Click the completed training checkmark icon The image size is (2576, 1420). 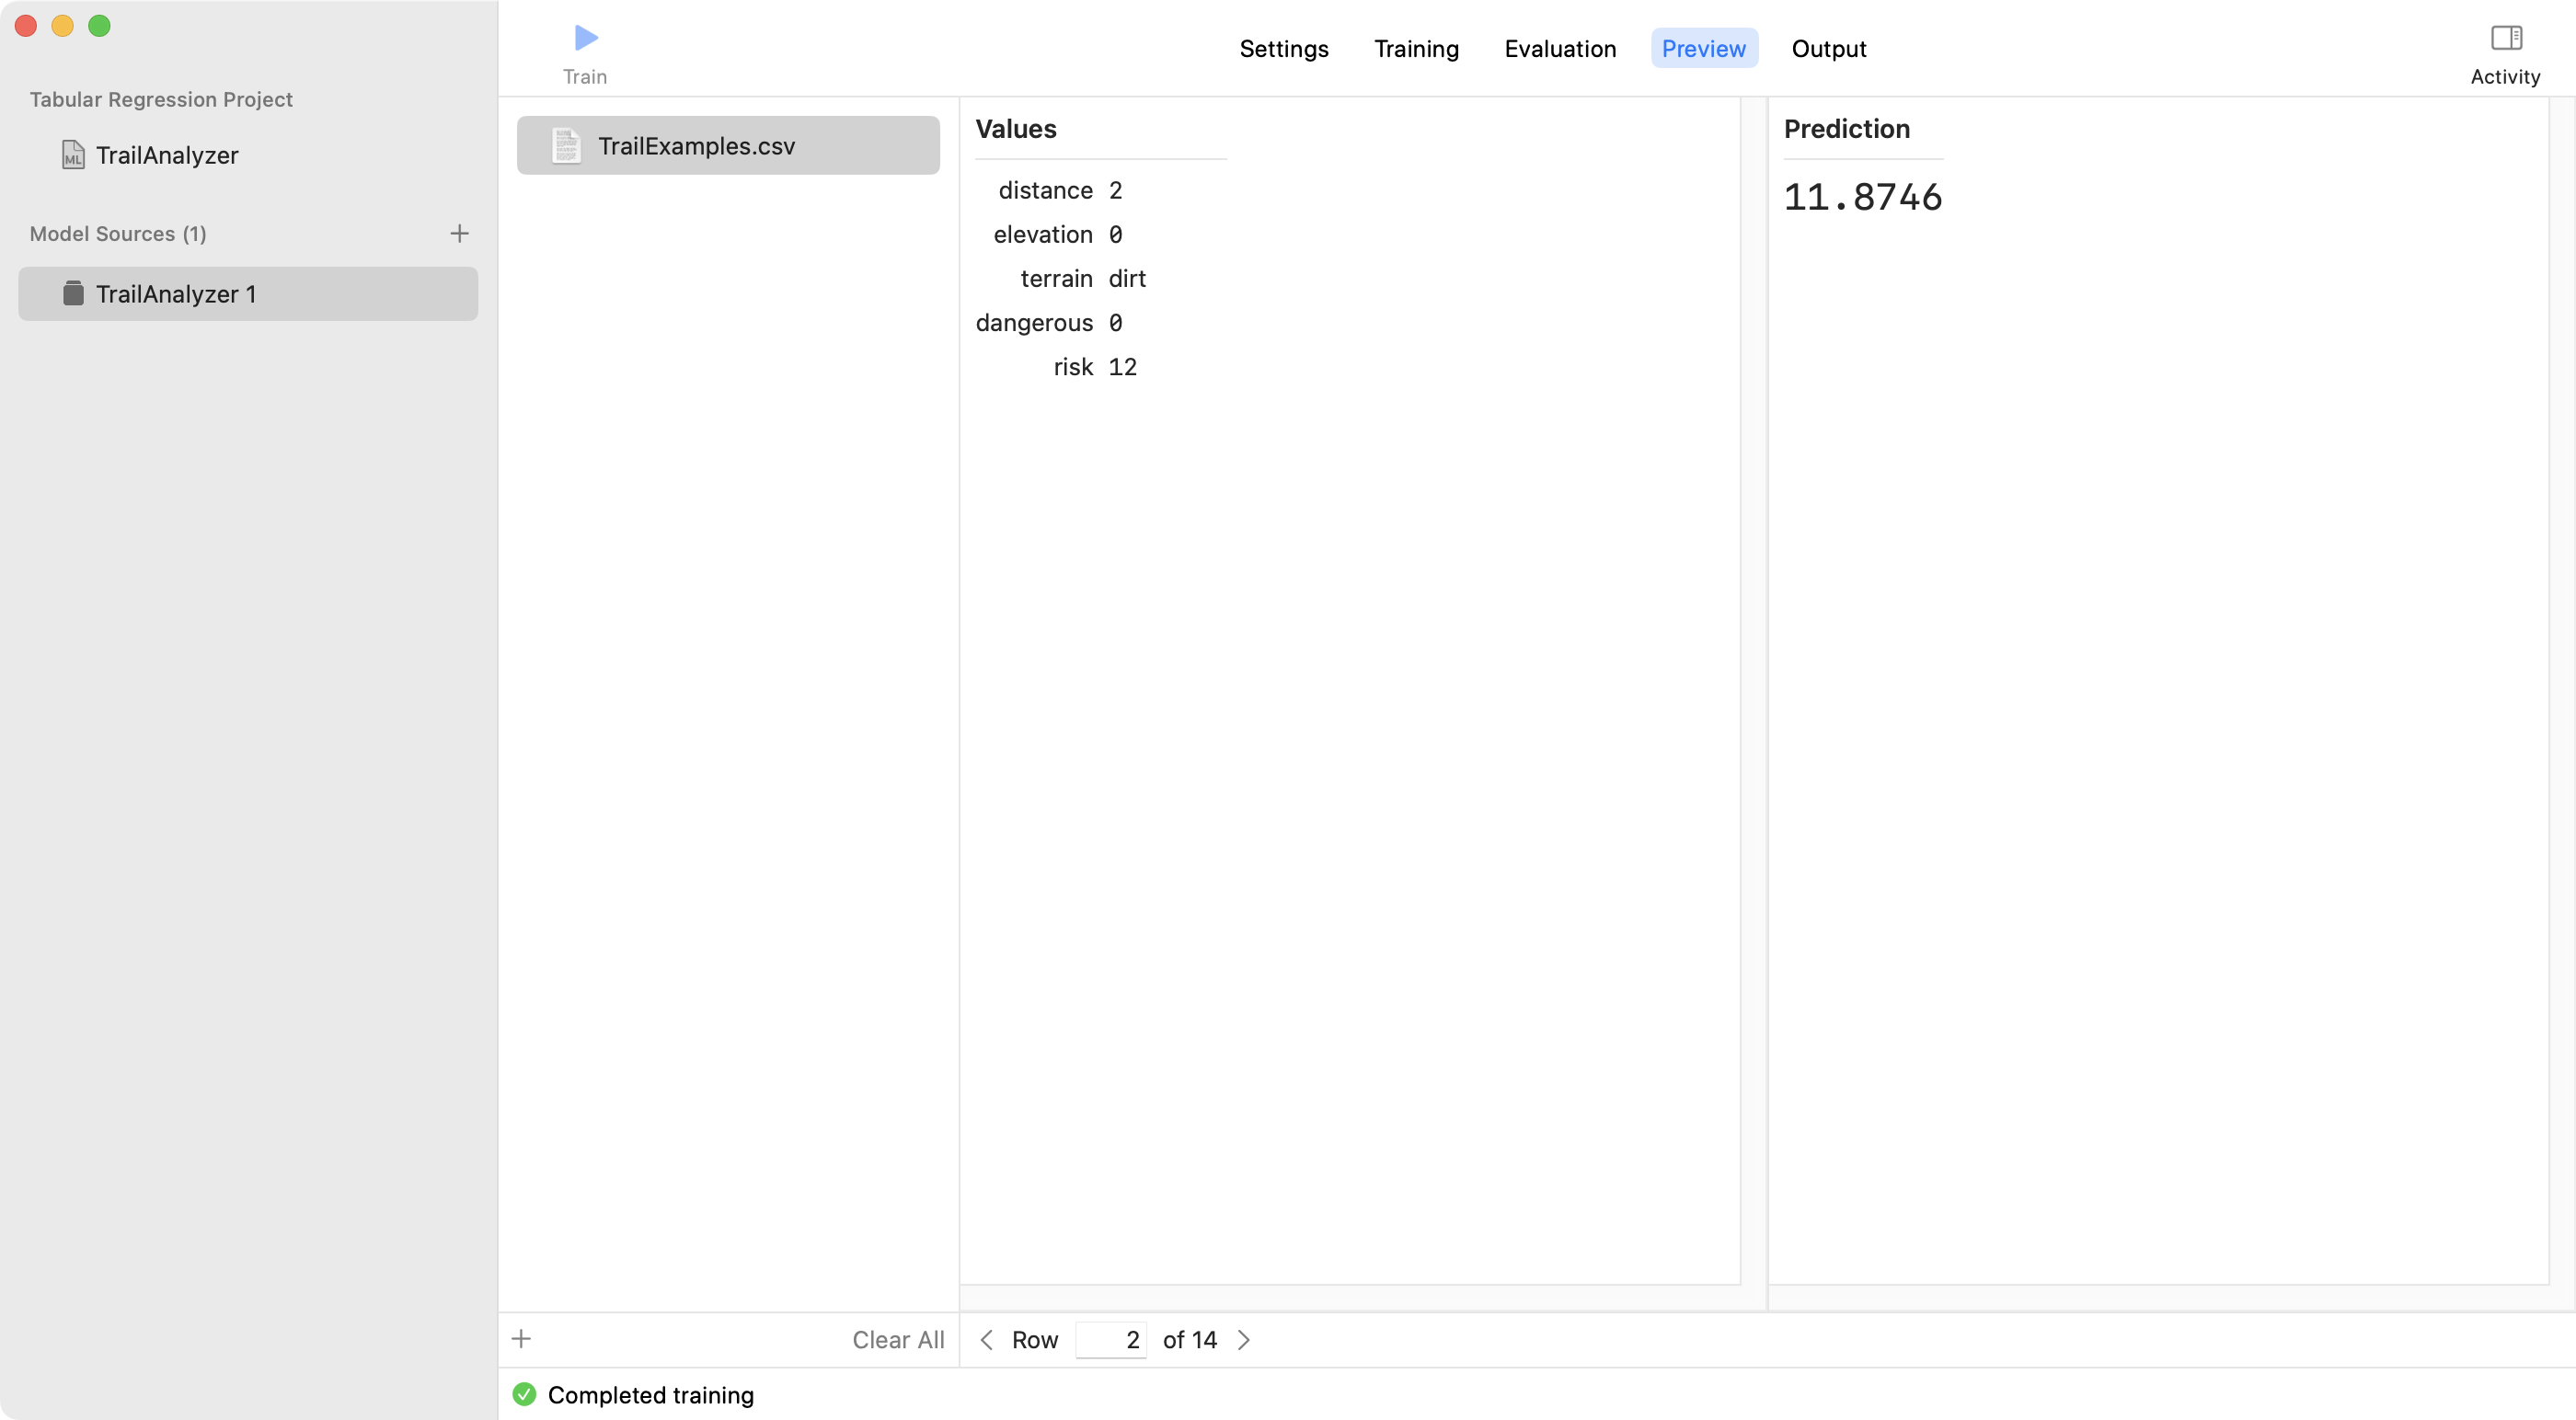pos(524,1394)
